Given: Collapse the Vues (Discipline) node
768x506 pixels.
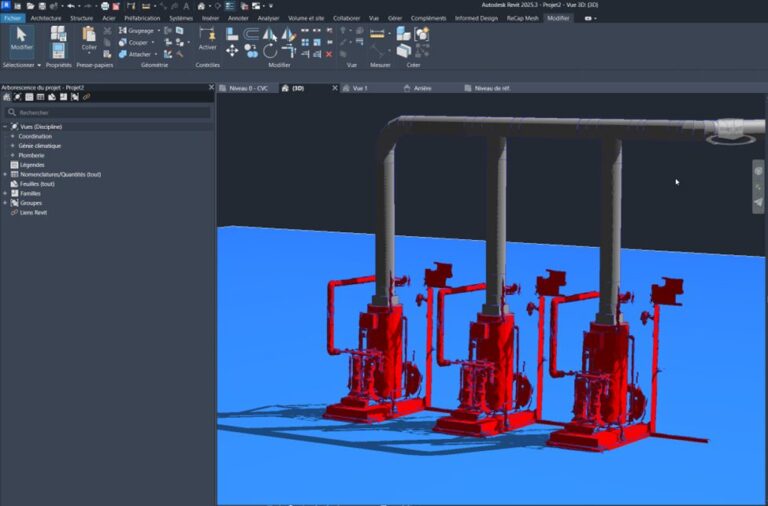Looking at the screenshot, I should 5,127.
